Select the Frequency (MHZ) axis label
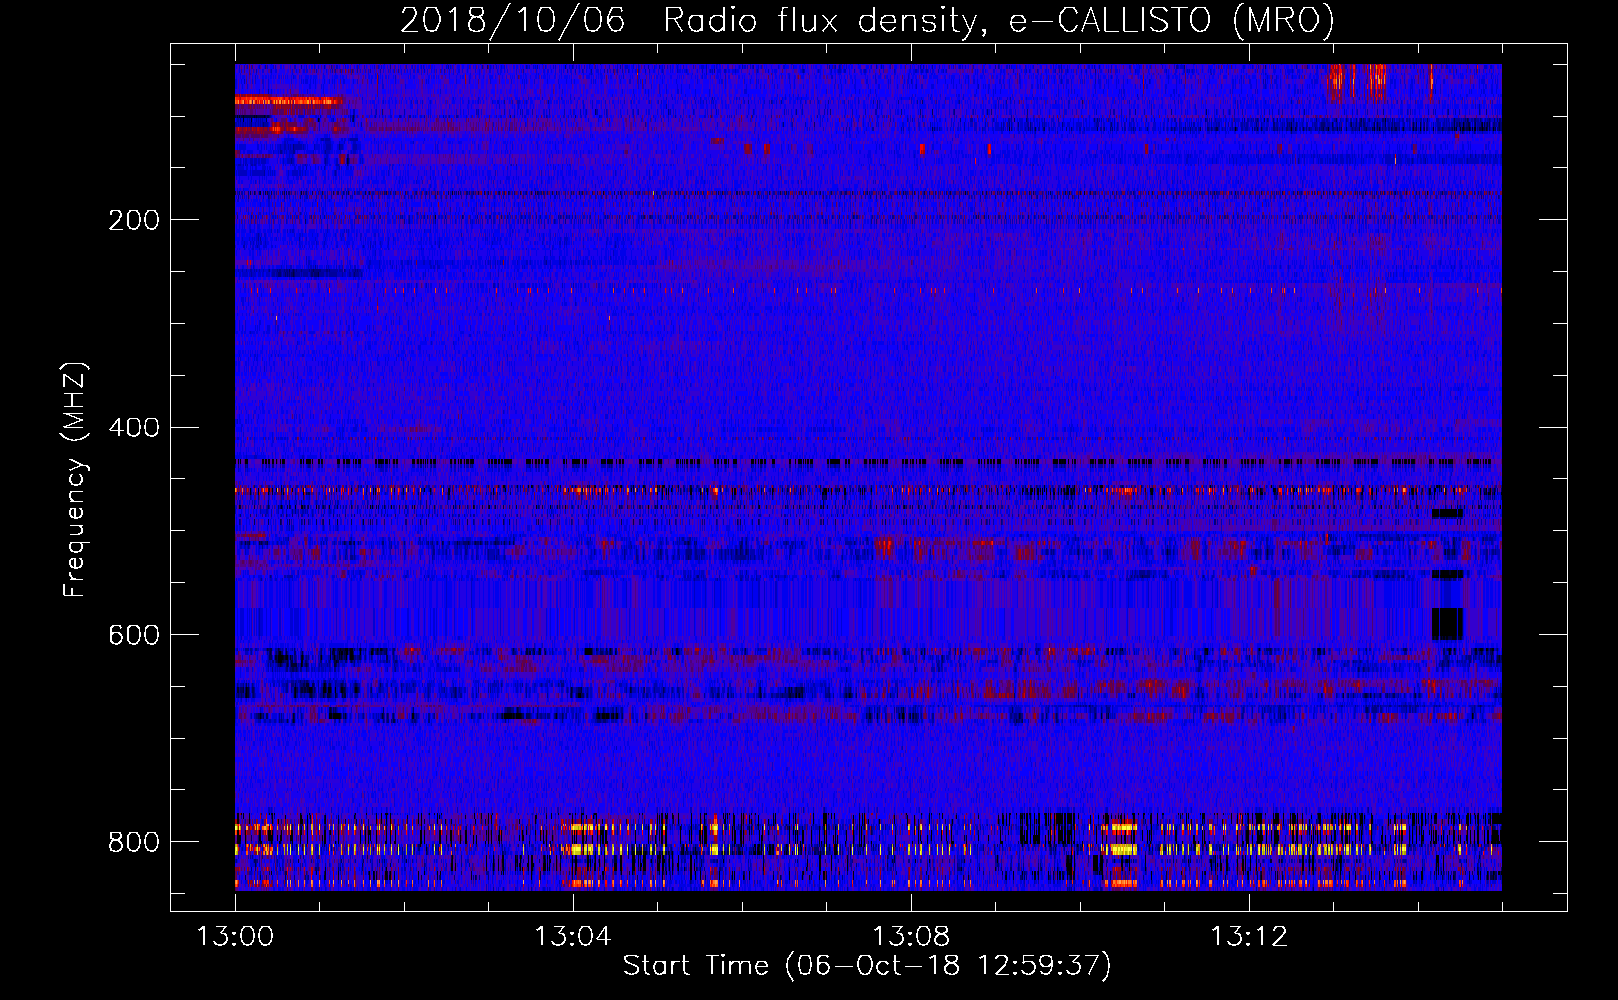 (x=75, y=479)
